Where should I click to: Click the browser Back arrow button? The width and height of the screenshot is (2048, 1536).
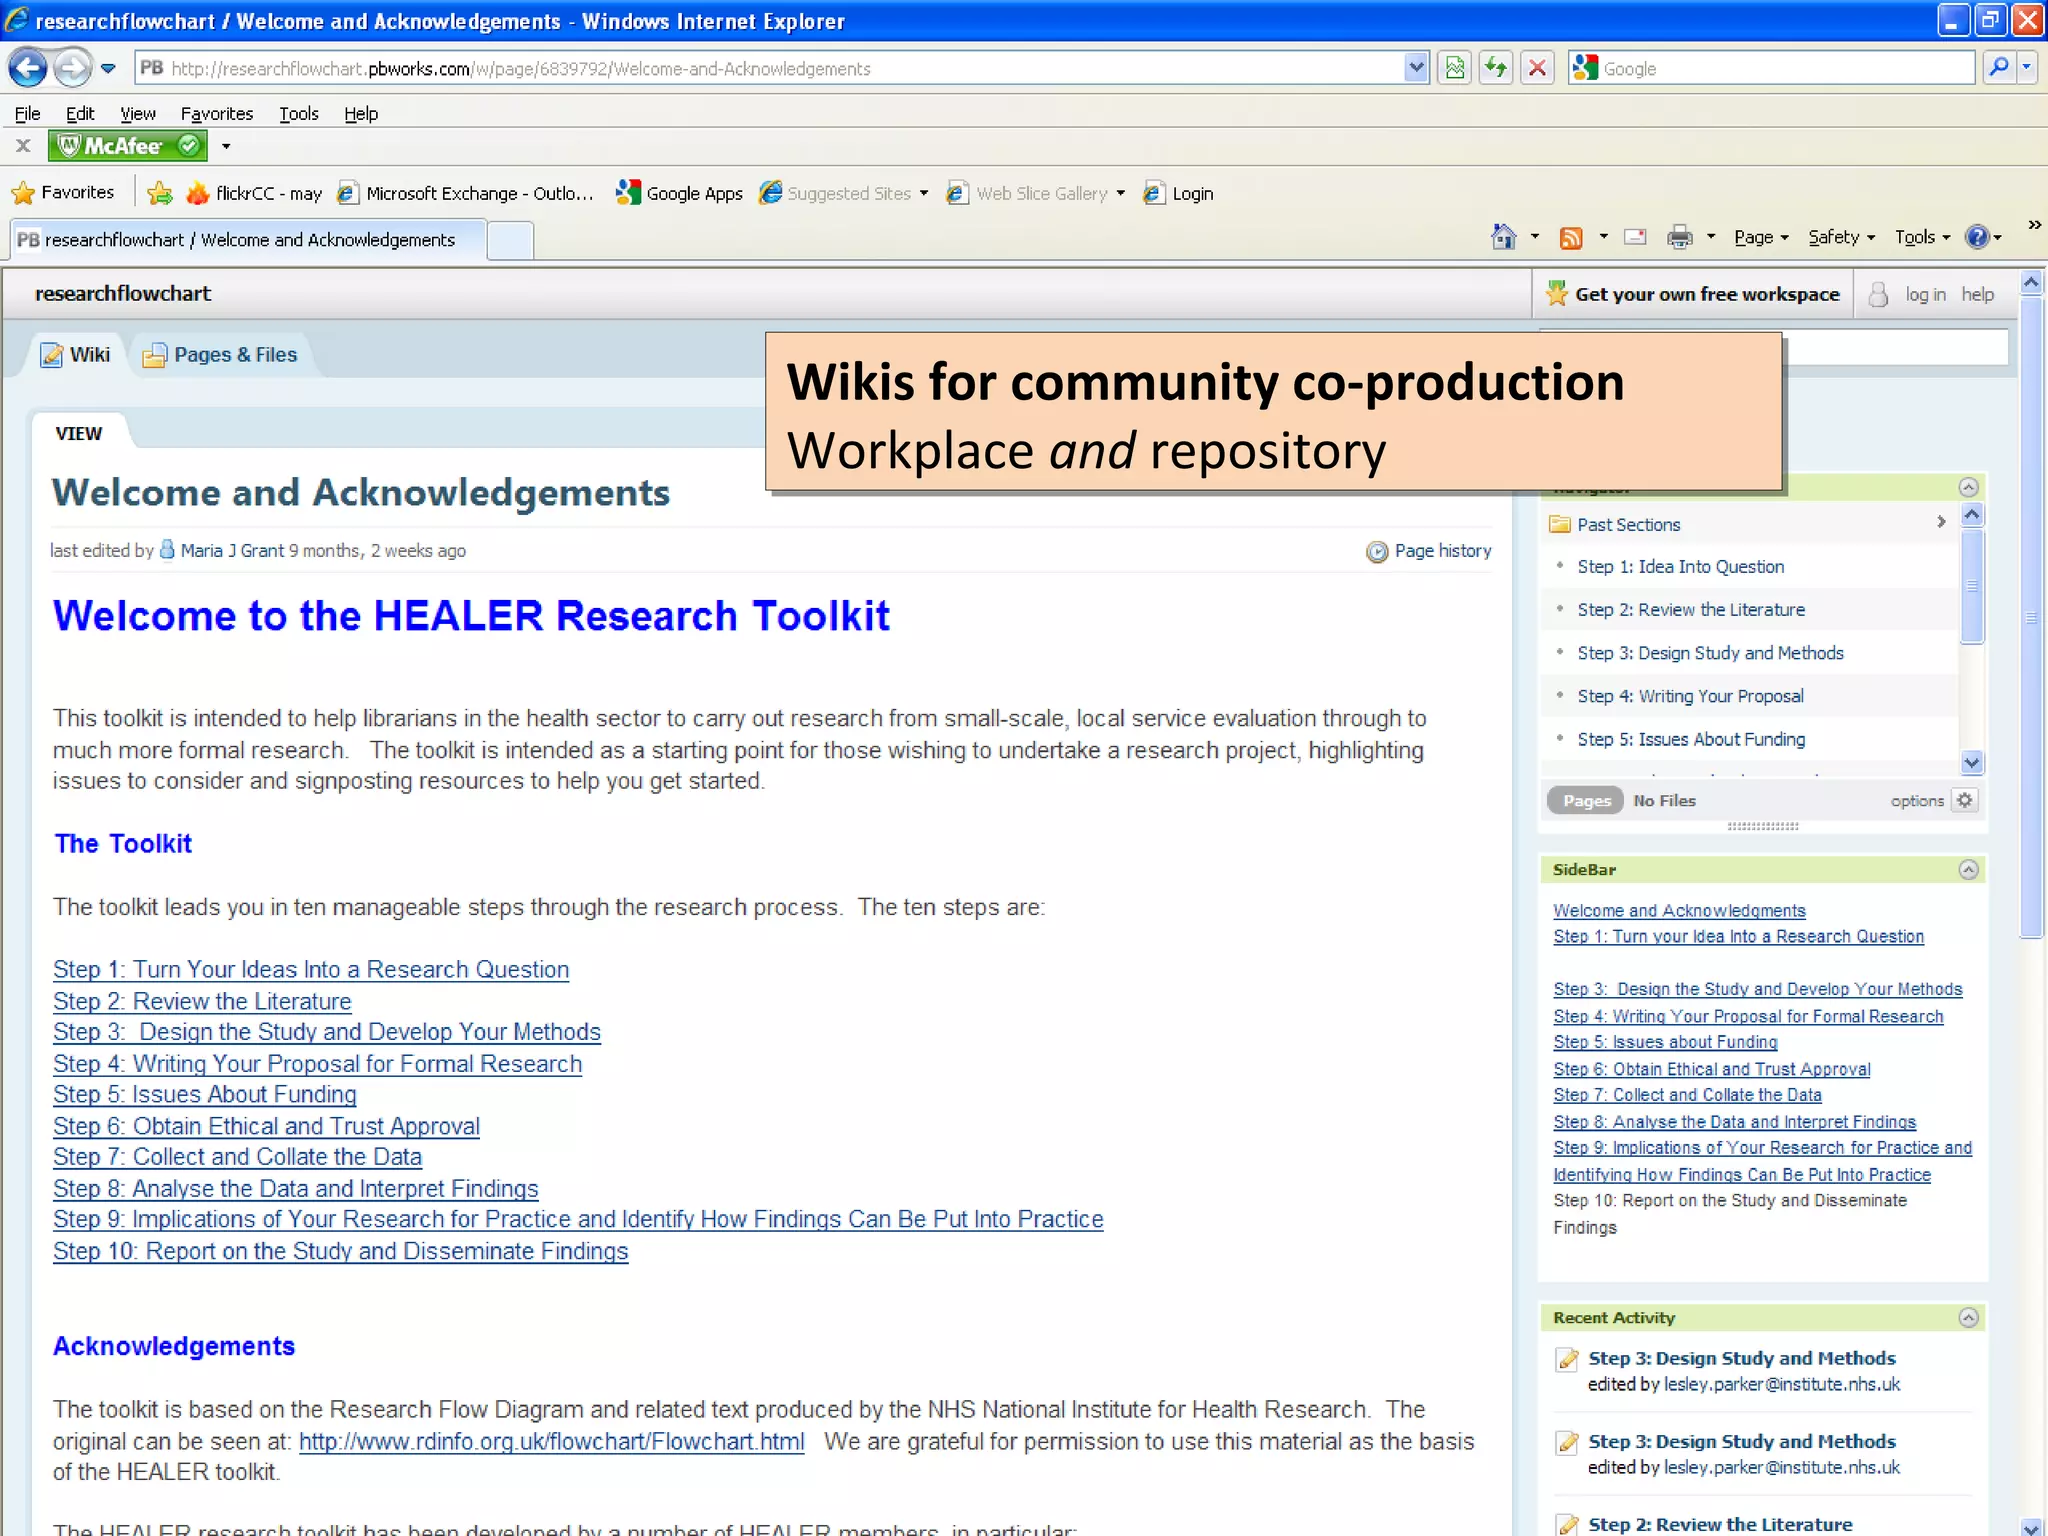pyautogui.click(x=28, y=68)
